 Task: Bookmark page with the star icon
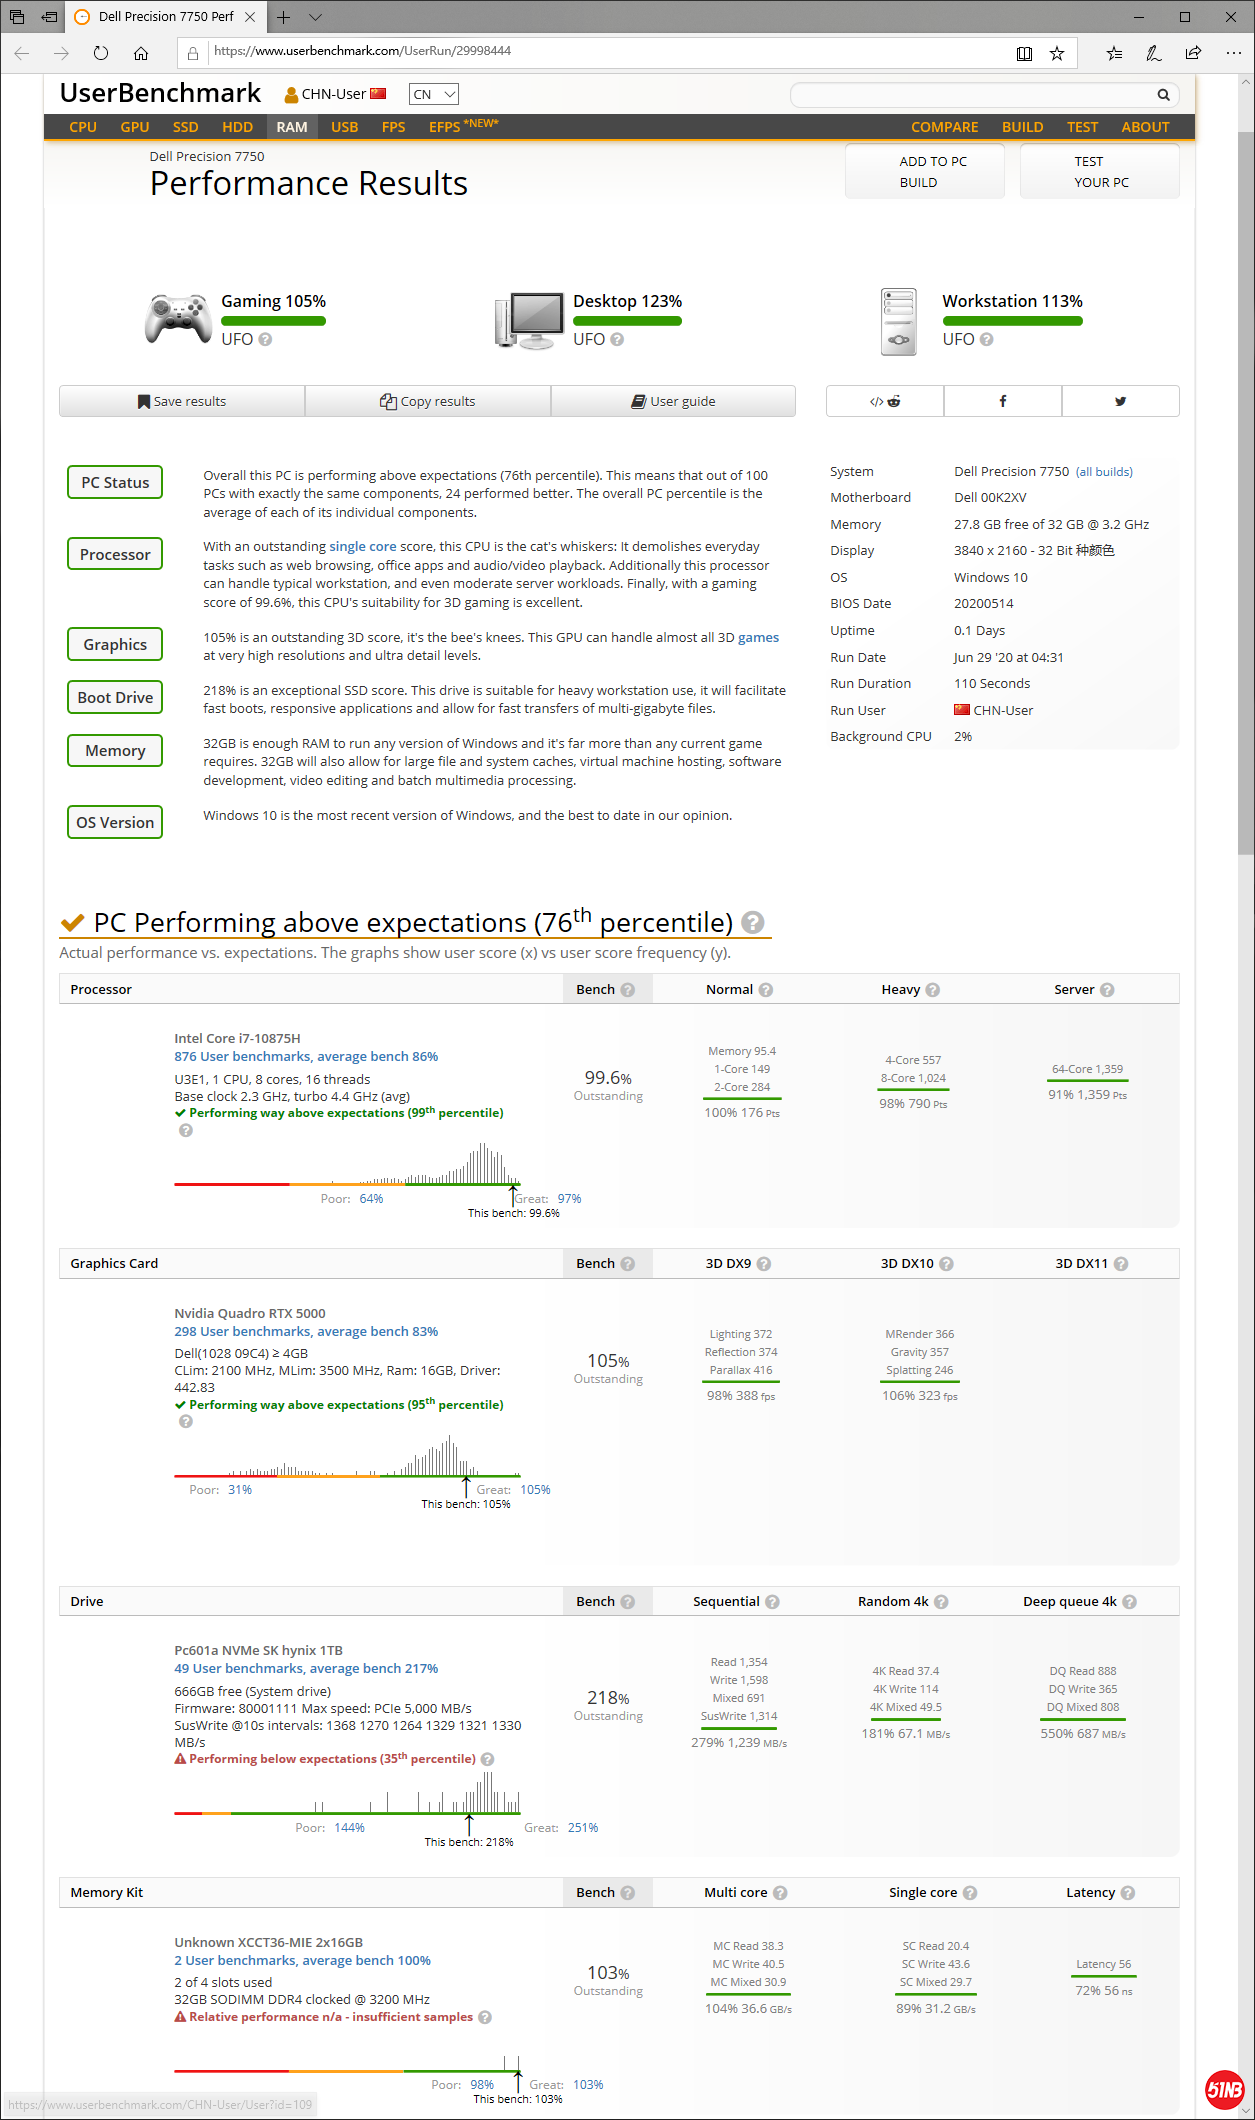point(1057,53)
